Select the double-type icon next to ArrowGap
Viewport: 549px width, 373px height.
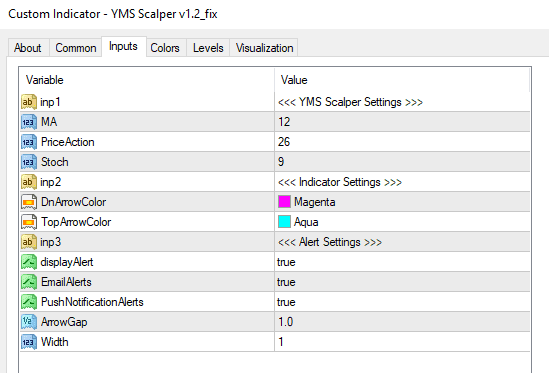29,322
